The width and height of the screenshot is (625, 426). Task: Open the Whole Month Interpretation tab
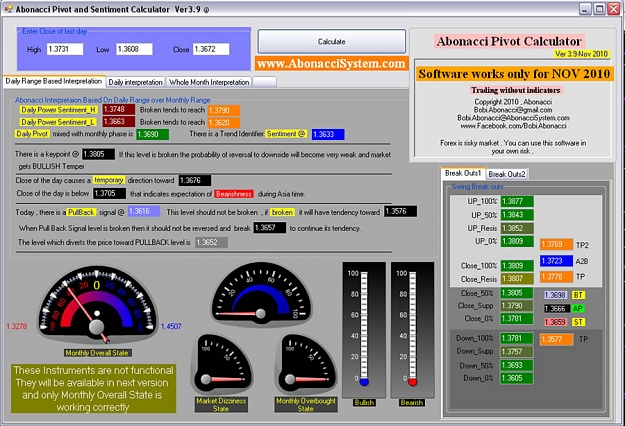click(x=209, y=82)
